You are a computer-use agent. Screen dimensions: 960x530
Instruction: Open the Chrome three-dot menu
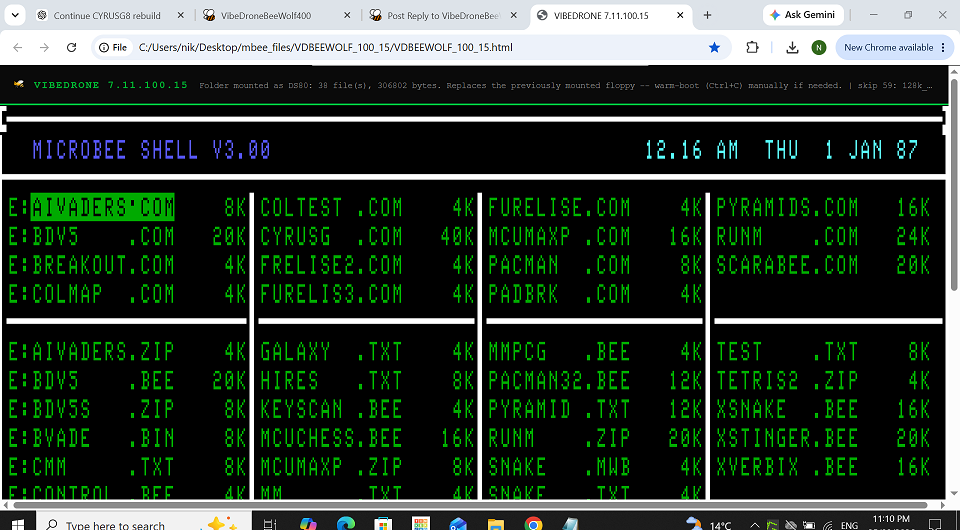pos(943,47)
